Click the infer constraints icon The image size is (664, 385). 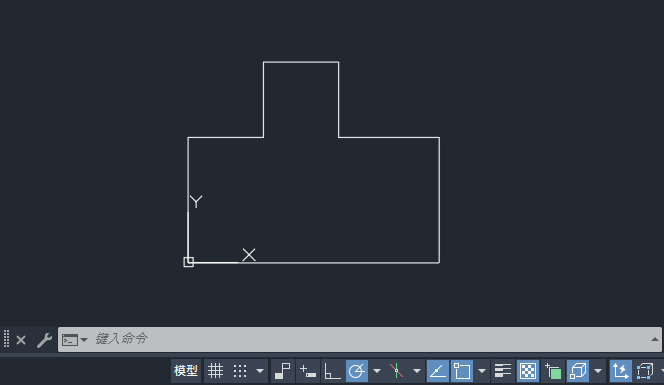282,371
